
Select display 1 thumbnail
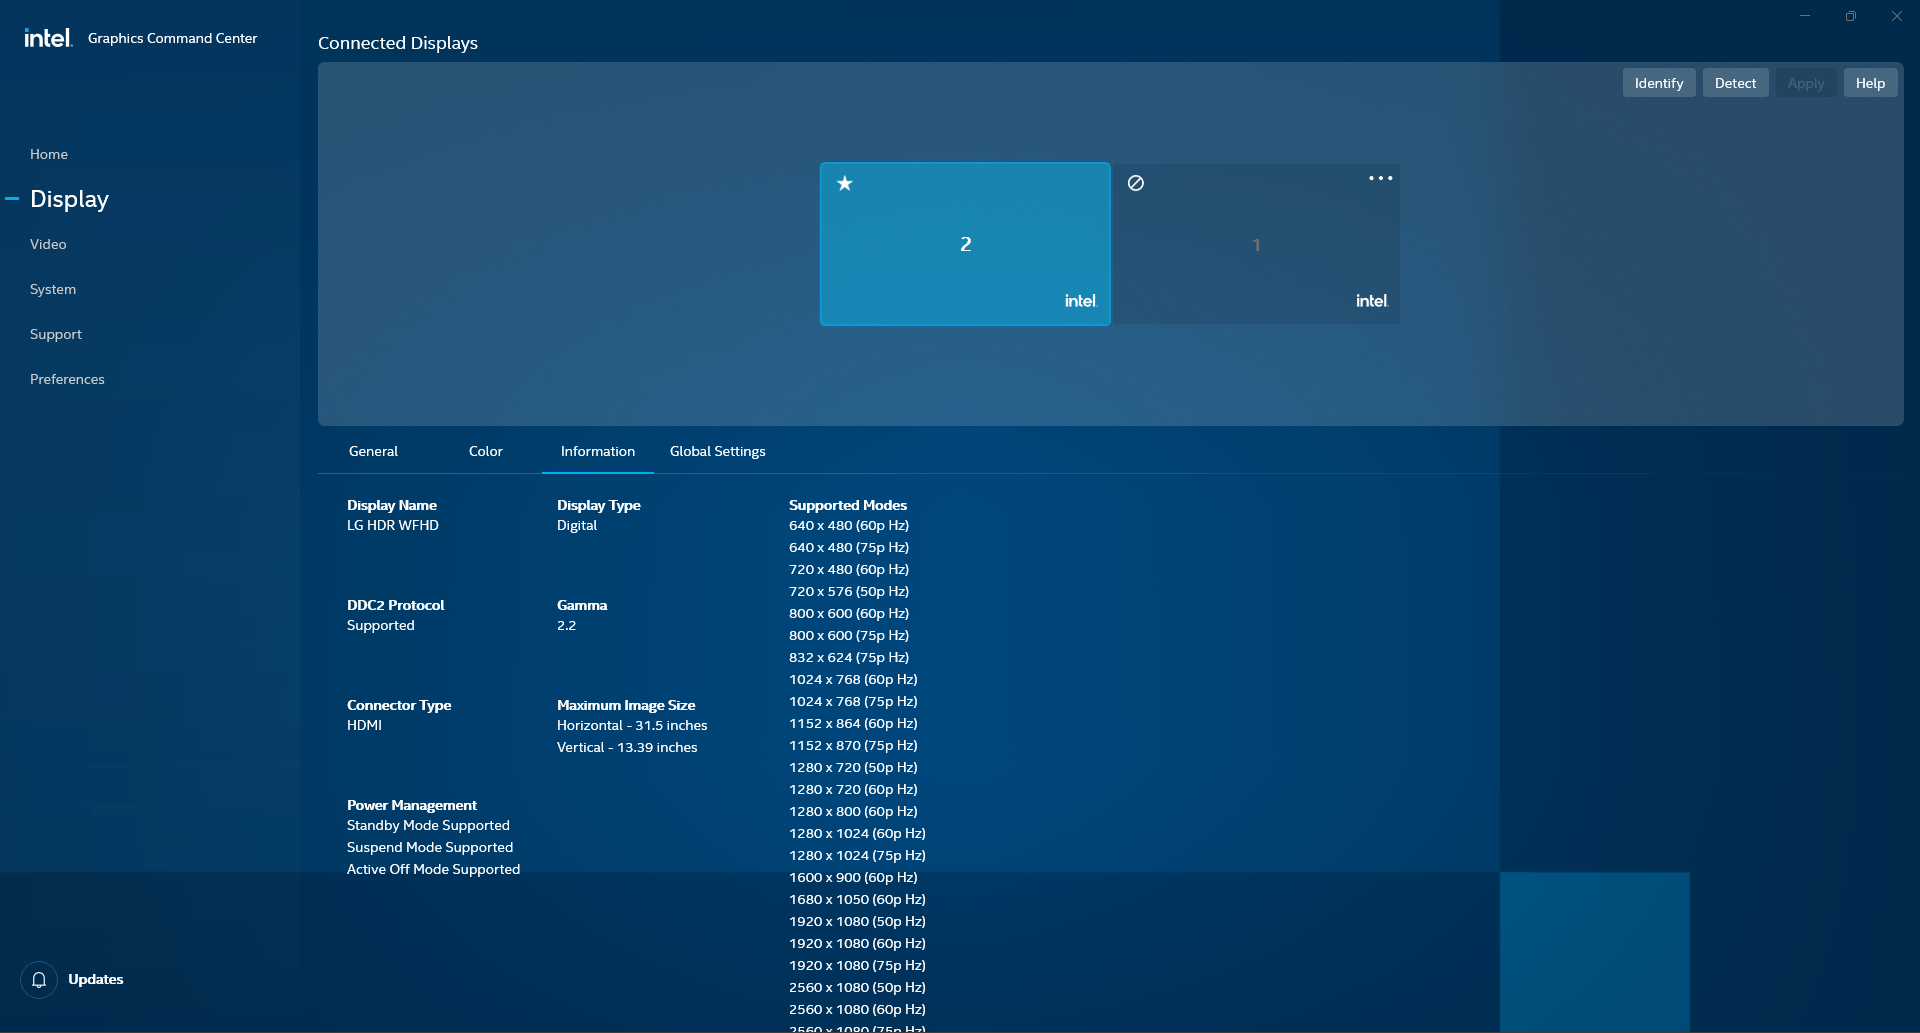tap(1257, 244)
